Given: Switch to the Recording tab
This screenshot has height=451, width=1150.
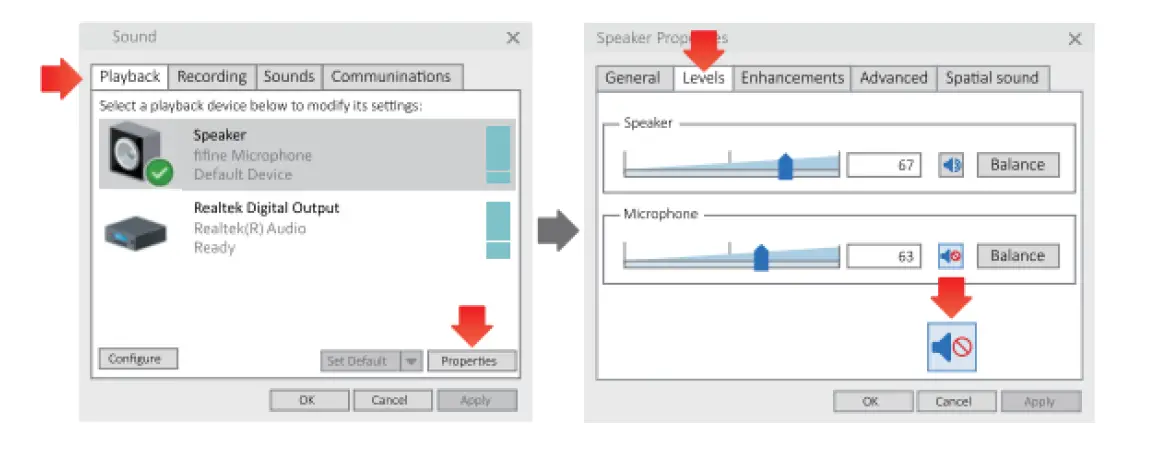Looking at the screenshot, I should click(x=211, y=77).
